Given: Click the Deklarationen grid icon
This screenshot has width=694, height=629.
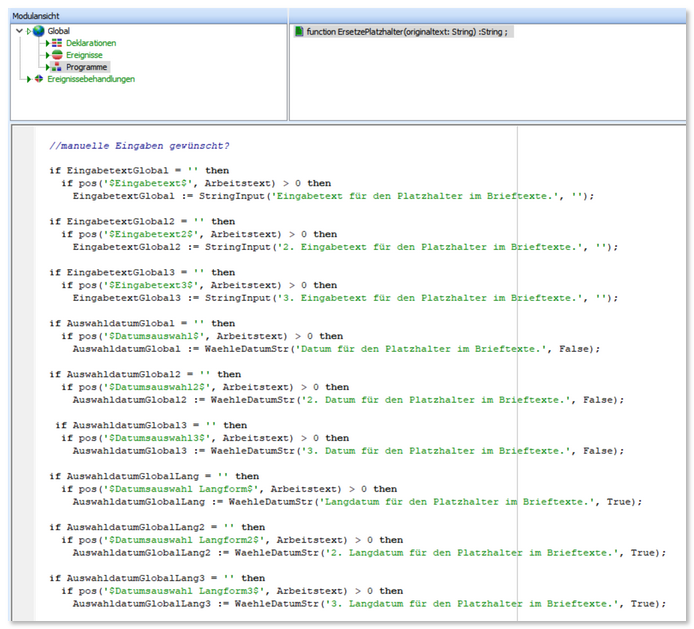Looking at the screenshot, I should coord(57,43).
